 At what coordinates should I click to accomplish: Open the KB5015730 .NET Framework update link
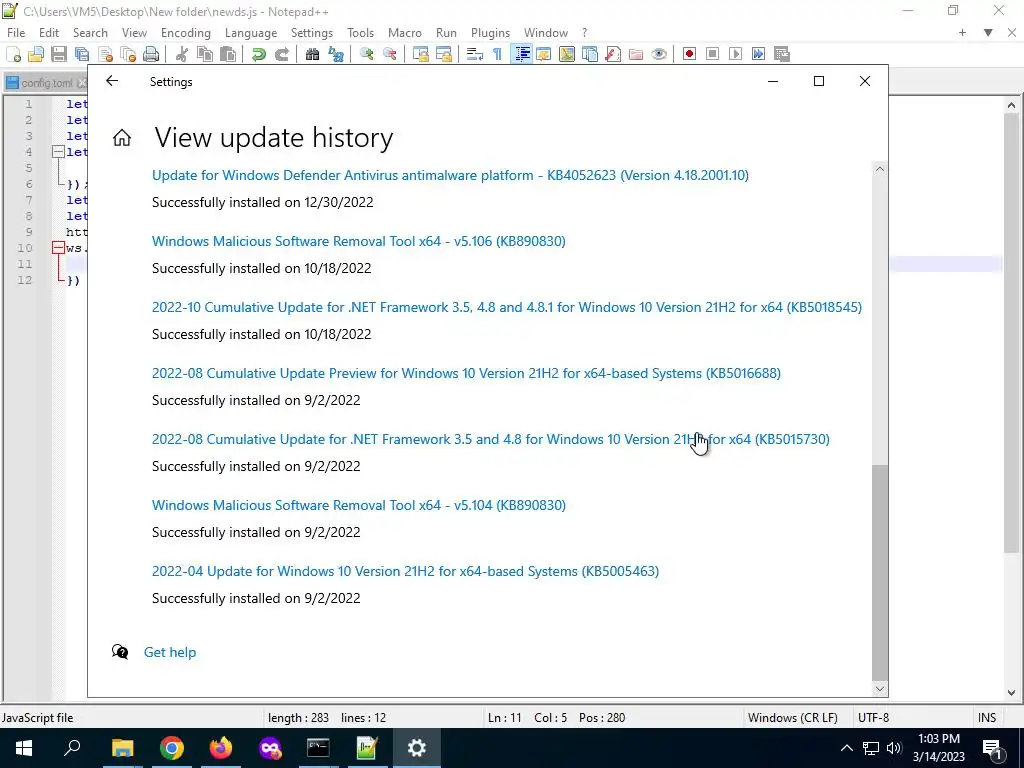pos(490,439)
